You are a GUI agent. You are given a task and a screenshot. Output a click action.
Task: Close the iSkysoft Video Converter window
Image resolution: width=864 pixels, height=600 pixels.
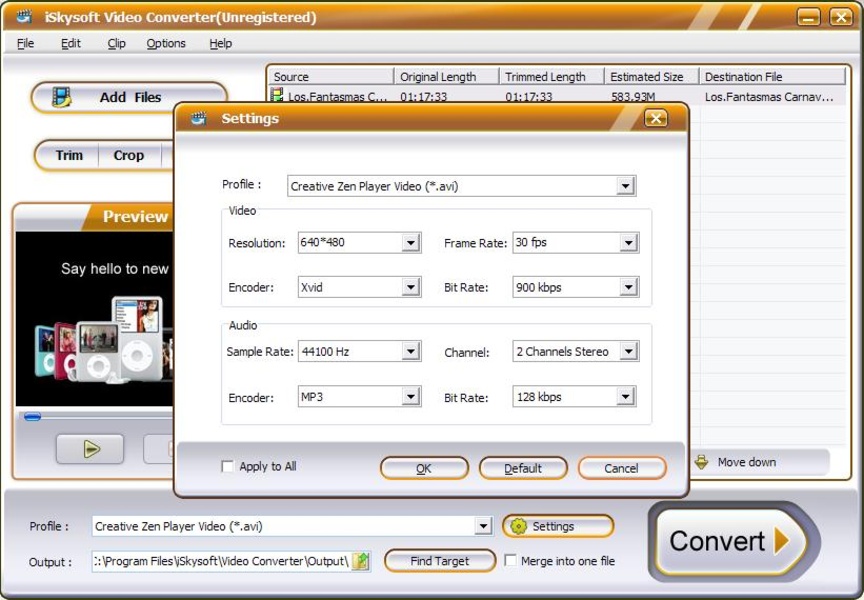(x=841, y=17)
